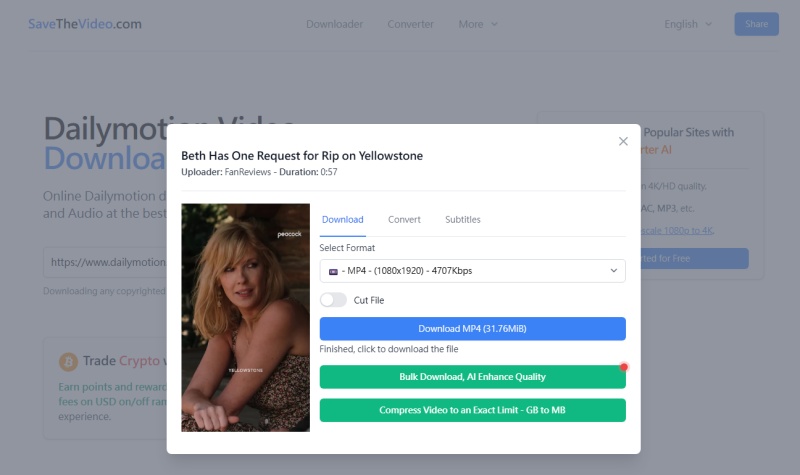Switch to the Subtitles tab
800x475 pixels.
click(x=463, y=220)
